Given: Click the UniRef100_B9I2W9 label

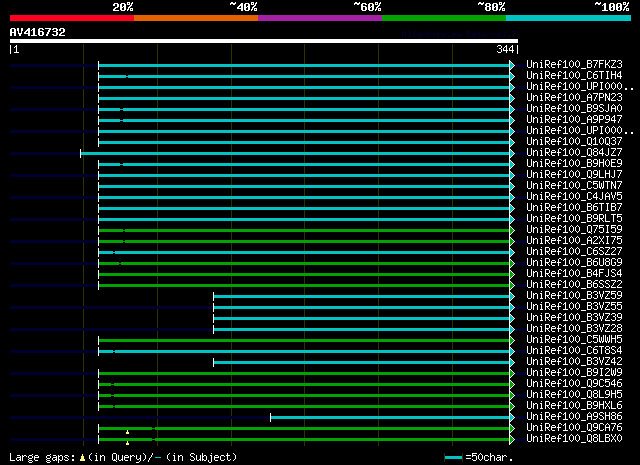Looking at the screenshot, I should [x=574, y=373].
